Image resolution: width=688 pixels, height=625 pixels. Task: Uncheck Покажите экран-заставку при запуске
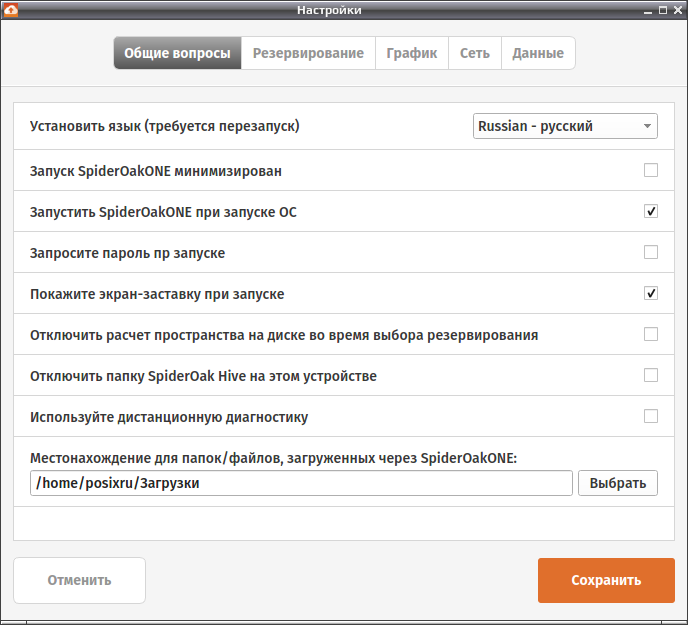[651, 293]
